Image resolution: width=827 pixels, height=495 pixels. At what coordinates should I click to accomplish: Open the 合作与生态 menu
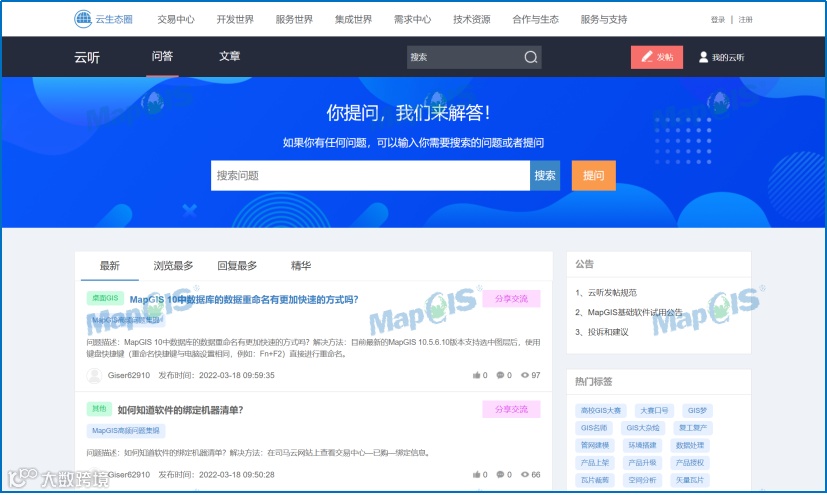point(535,20)
